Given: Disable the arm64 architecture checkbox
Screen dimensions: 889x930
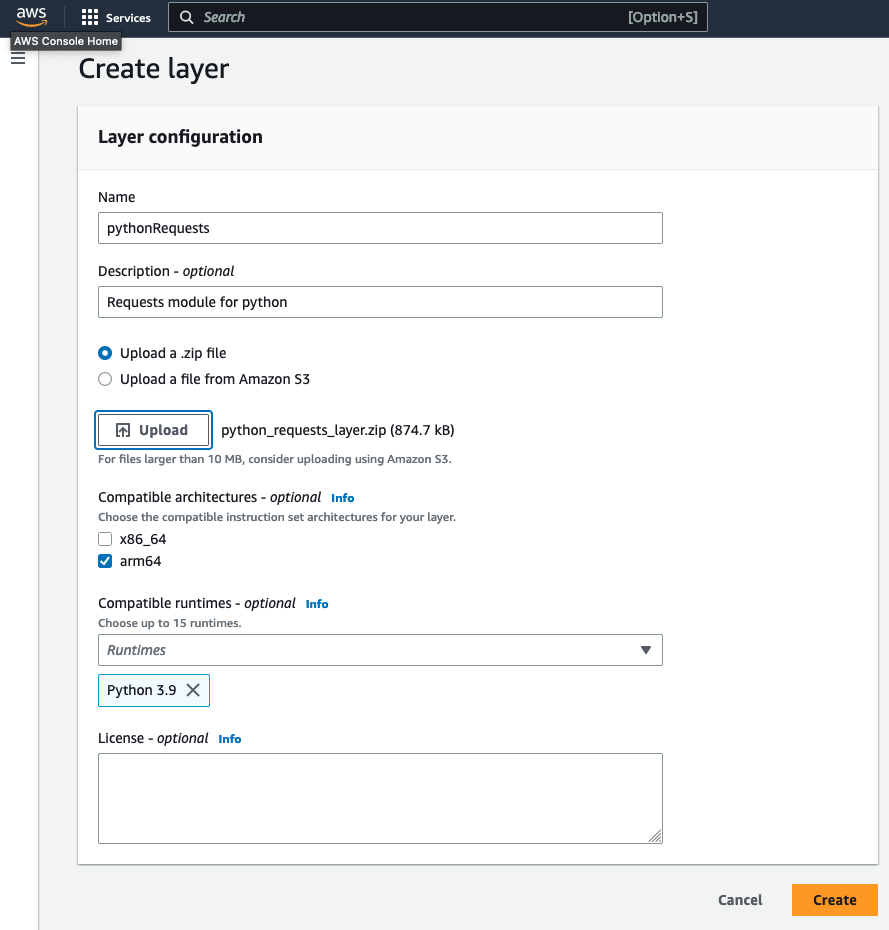Looking at the screenshot, I should [105, 561].
